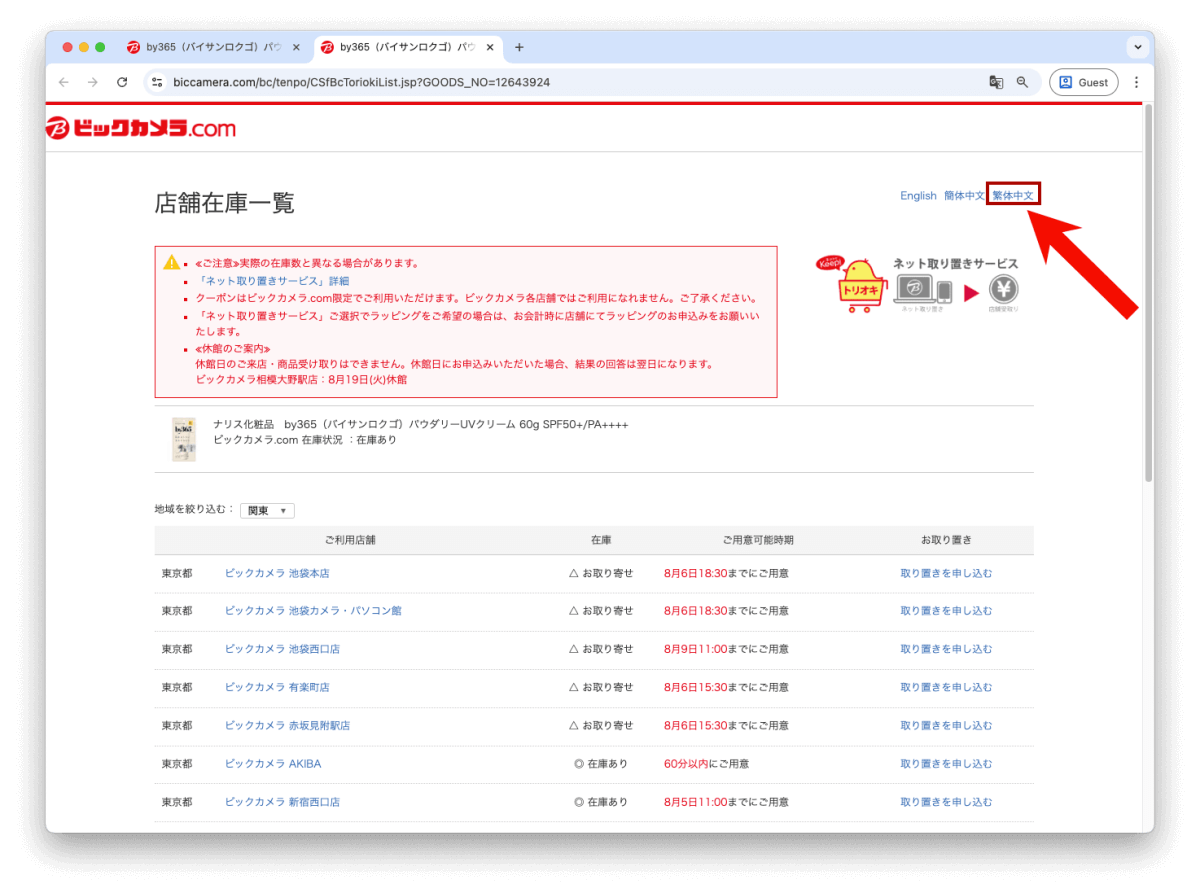This screenshot has height=893, width=1200.
Task: Open the Guest profile button
Action: 1083,82
